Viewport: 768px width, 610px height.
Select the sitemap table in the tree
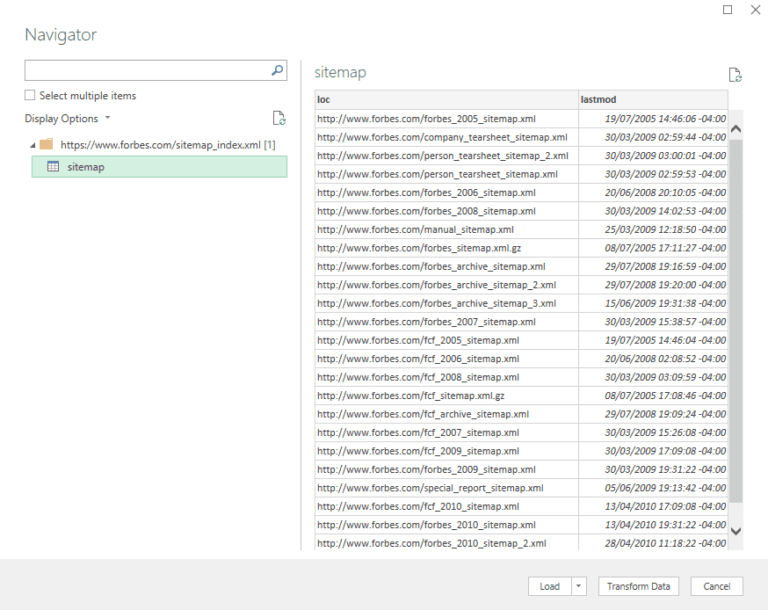[159, 167]
